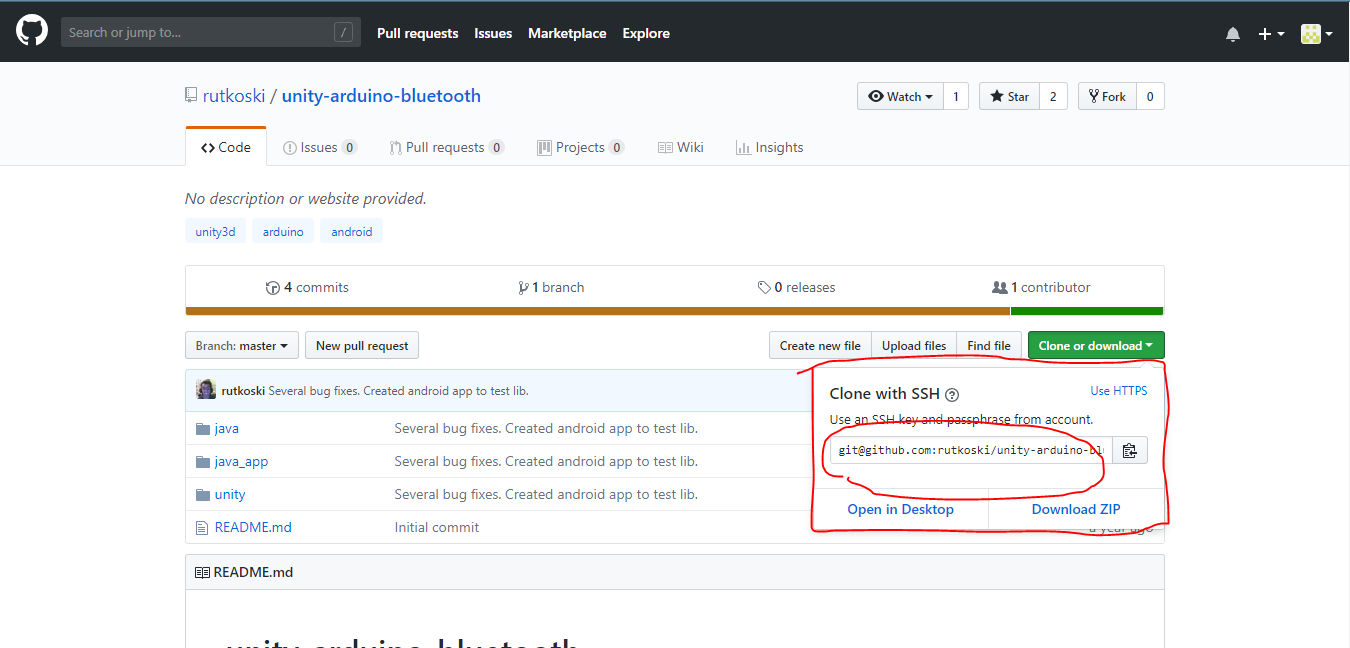Open rutkoski owner profile link
Screen dimensions: 1350x648
[x=234, y=96]
